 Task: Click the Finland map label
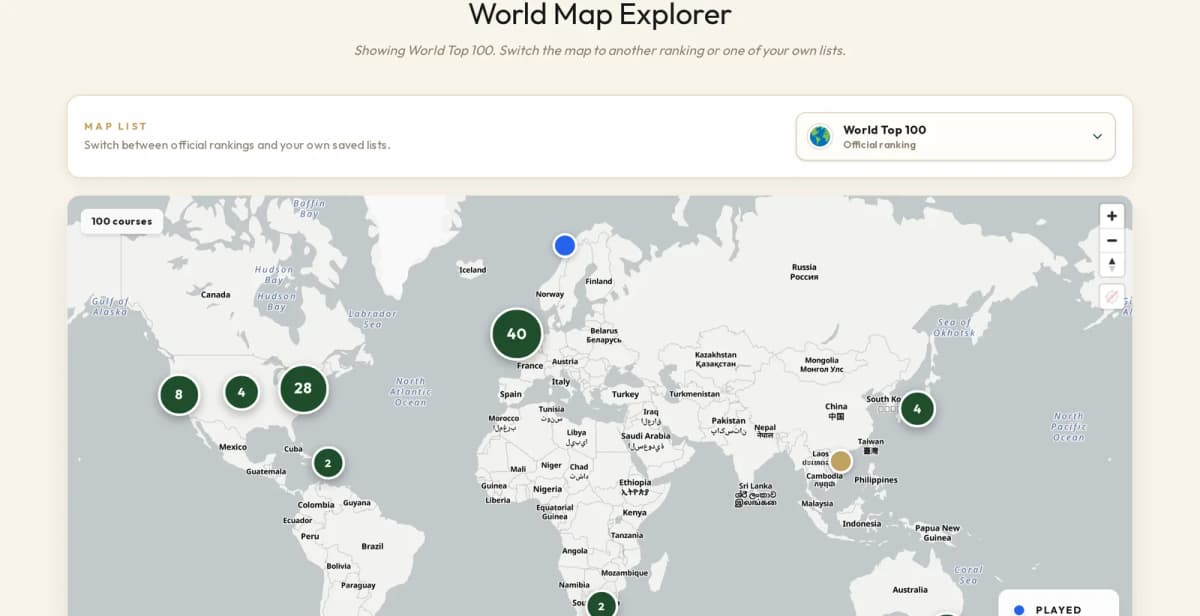click(x=599, y=281)
